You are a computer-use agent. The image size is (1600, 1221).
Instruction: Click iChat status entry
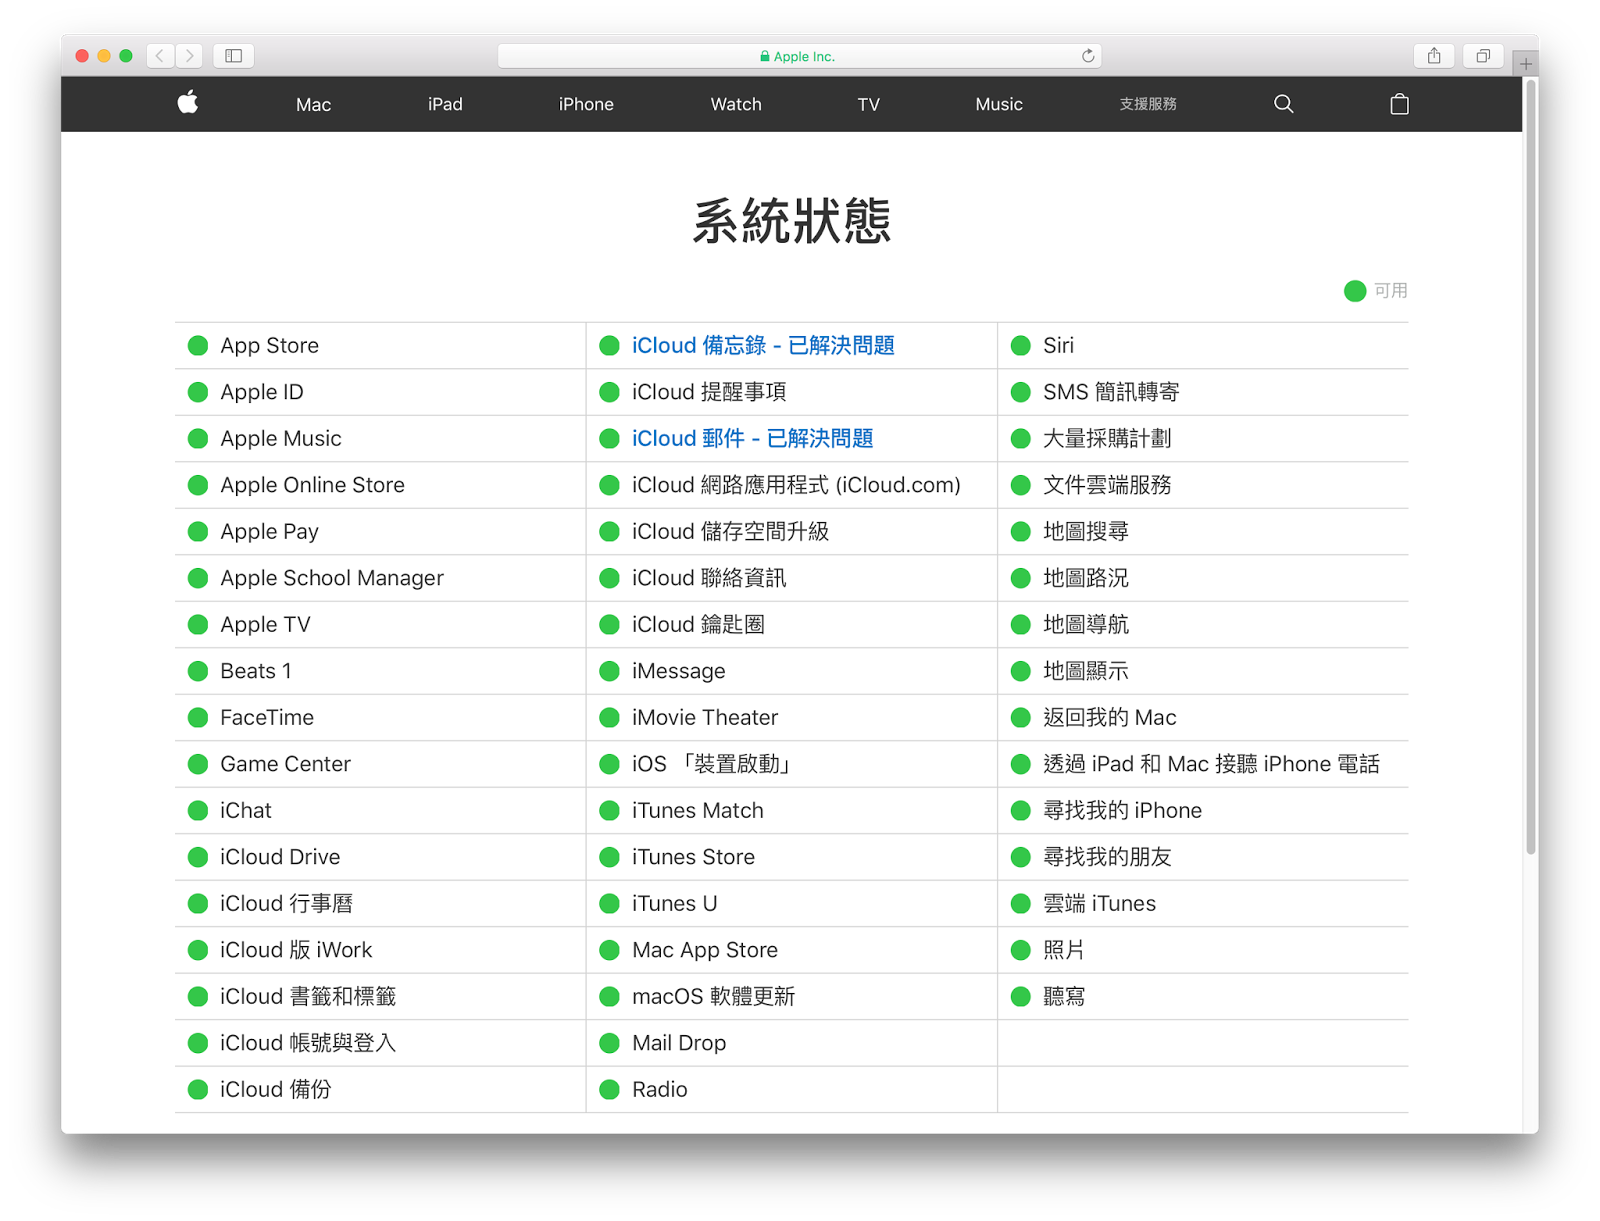pos(246,811)
